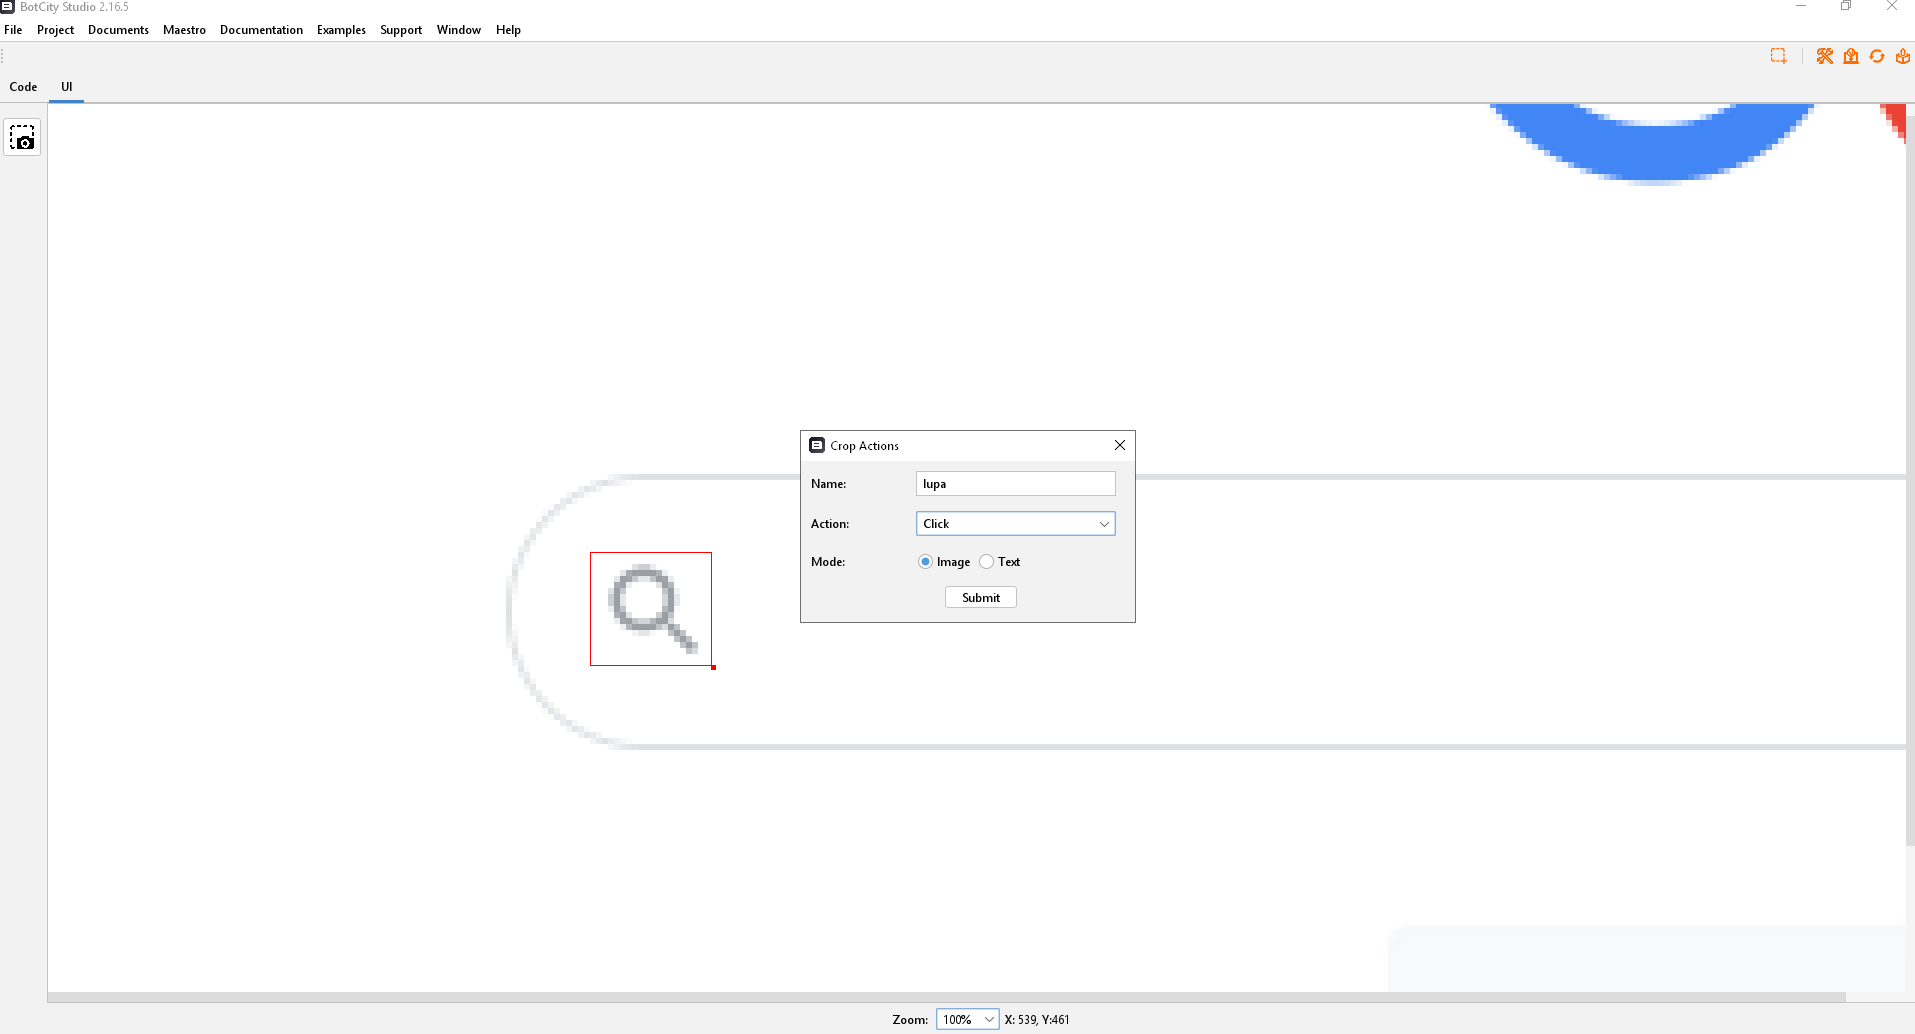Image resolution: width=1915 pixels, height=1034 pixels.
Task: Open the Window menu
Action: tap(459, 30)
